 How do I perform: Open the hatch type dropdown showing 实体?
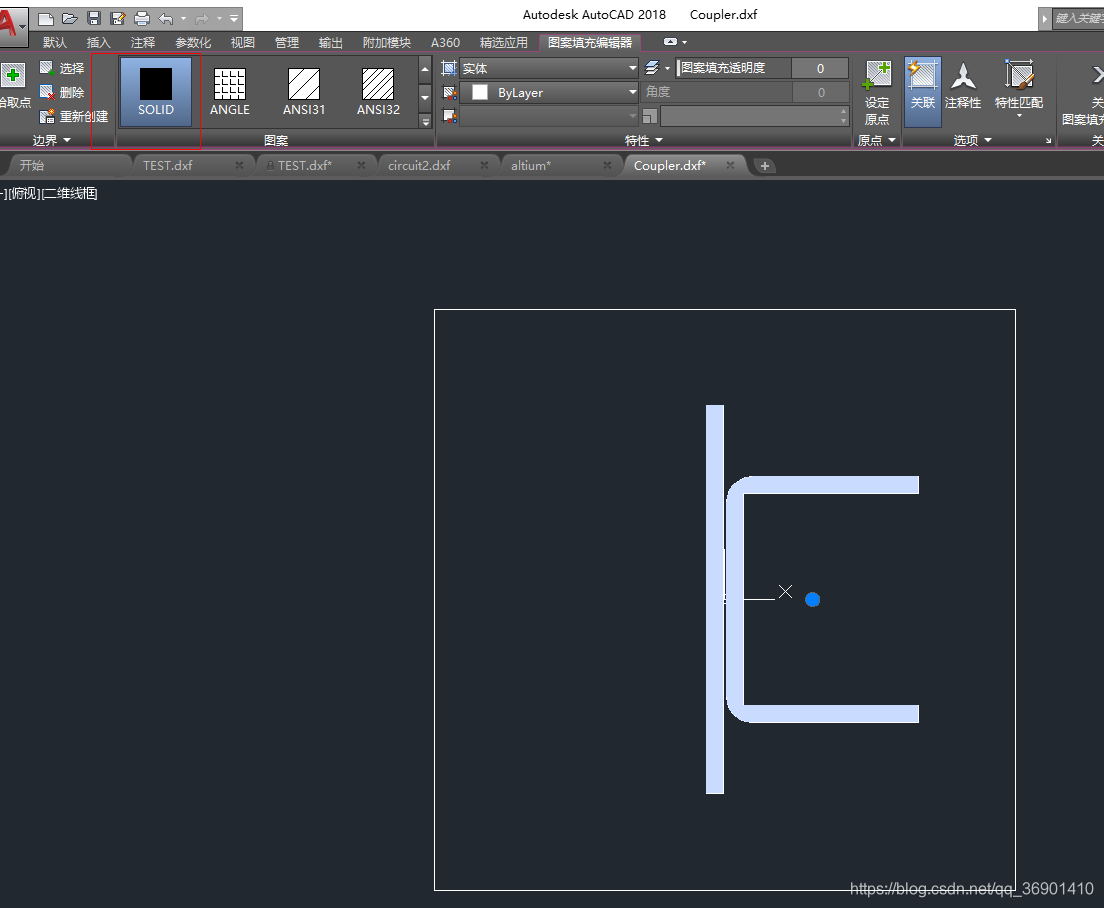(x=548, y=69)
